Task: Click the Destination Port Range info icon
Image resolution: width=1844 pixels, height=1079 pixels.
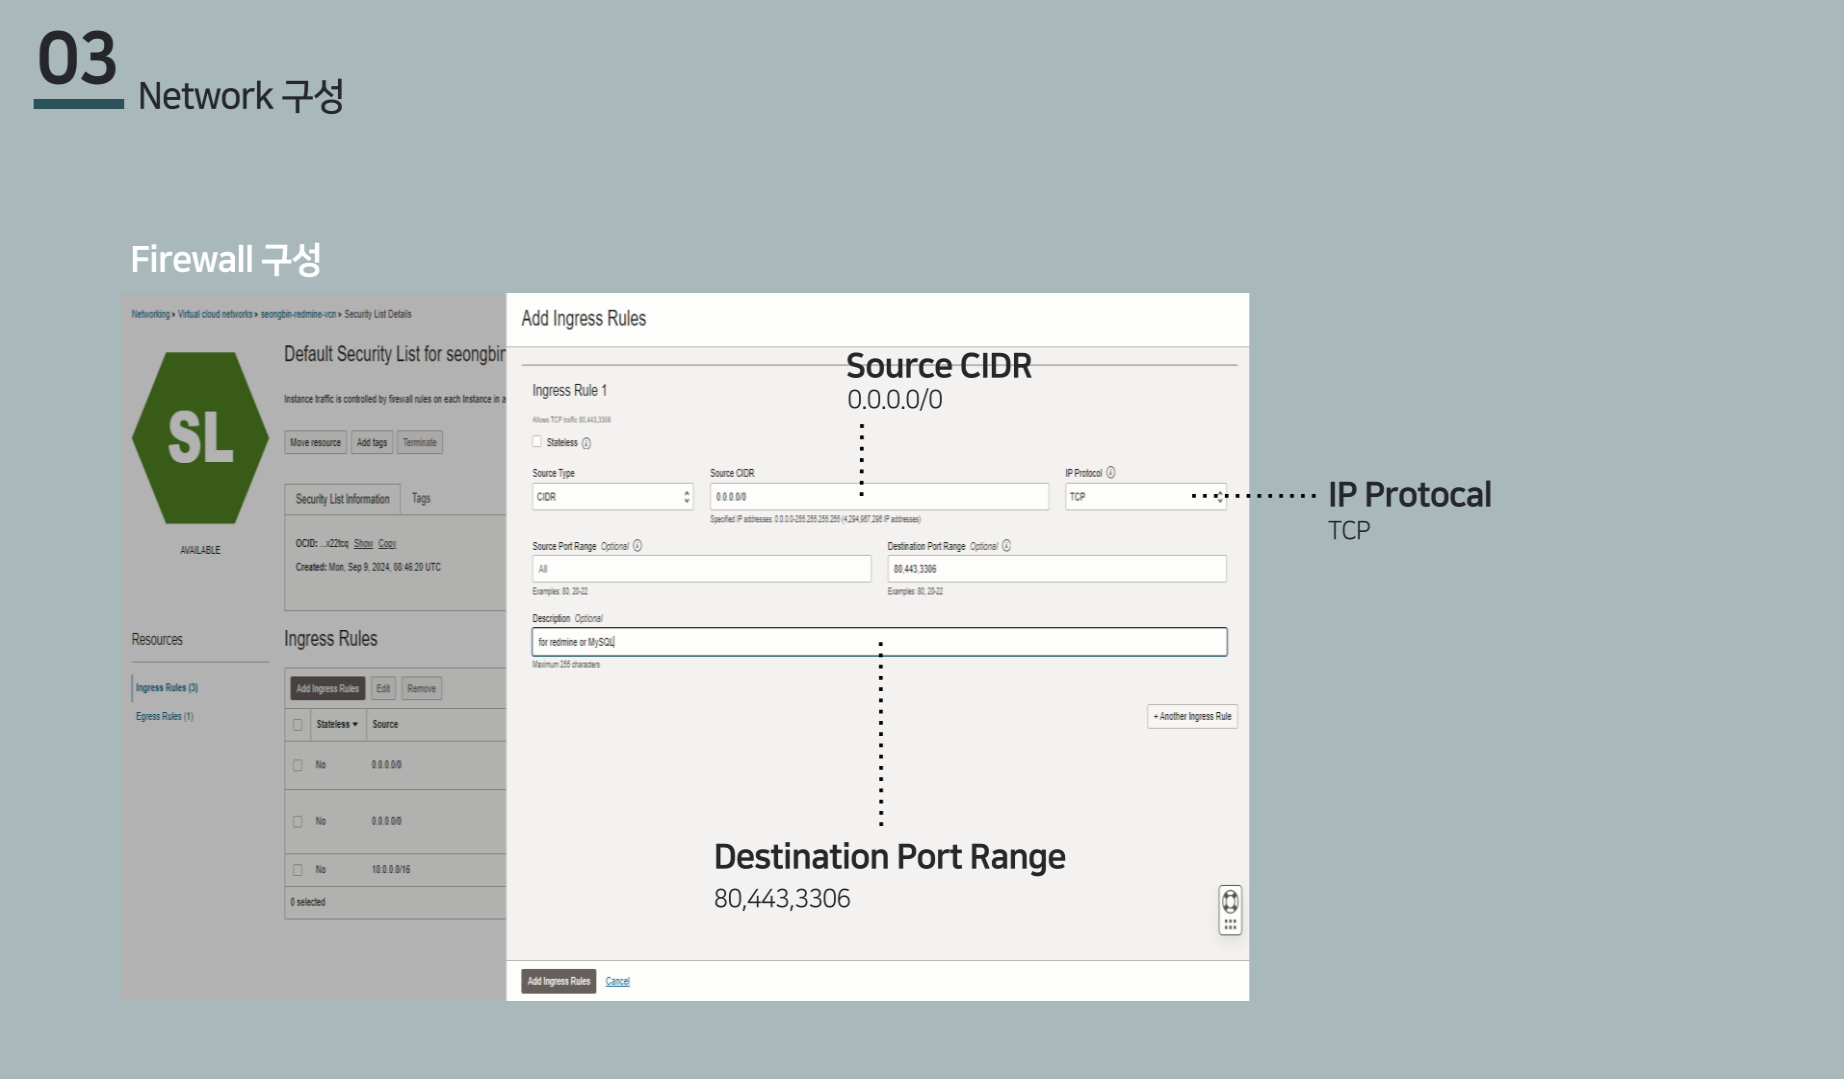Action: [1006, 546]
